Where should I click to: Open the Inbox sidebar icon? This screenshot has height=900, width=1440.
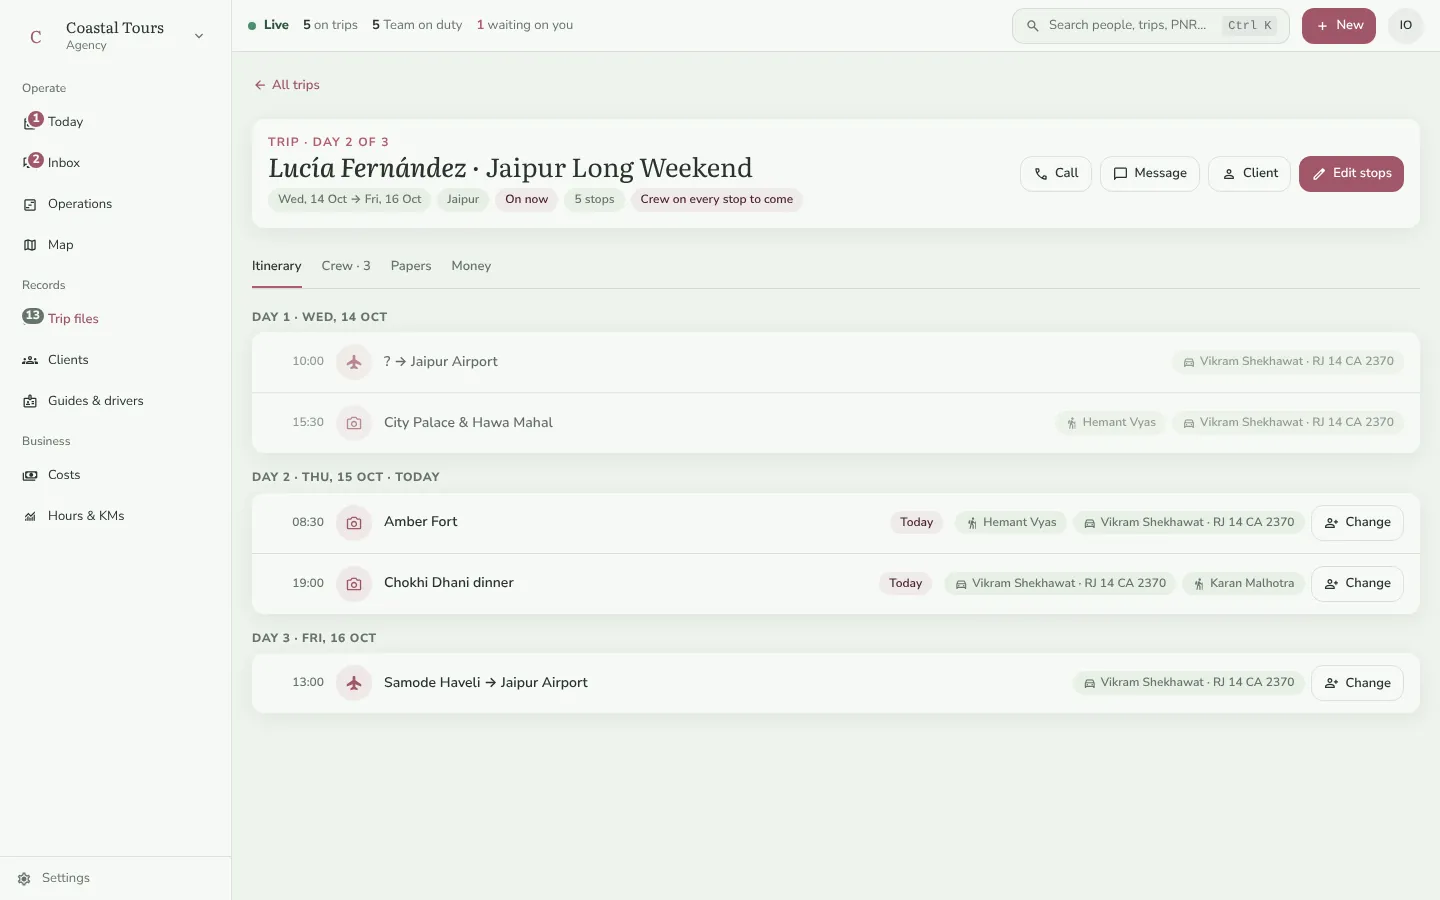click(30, 163)
